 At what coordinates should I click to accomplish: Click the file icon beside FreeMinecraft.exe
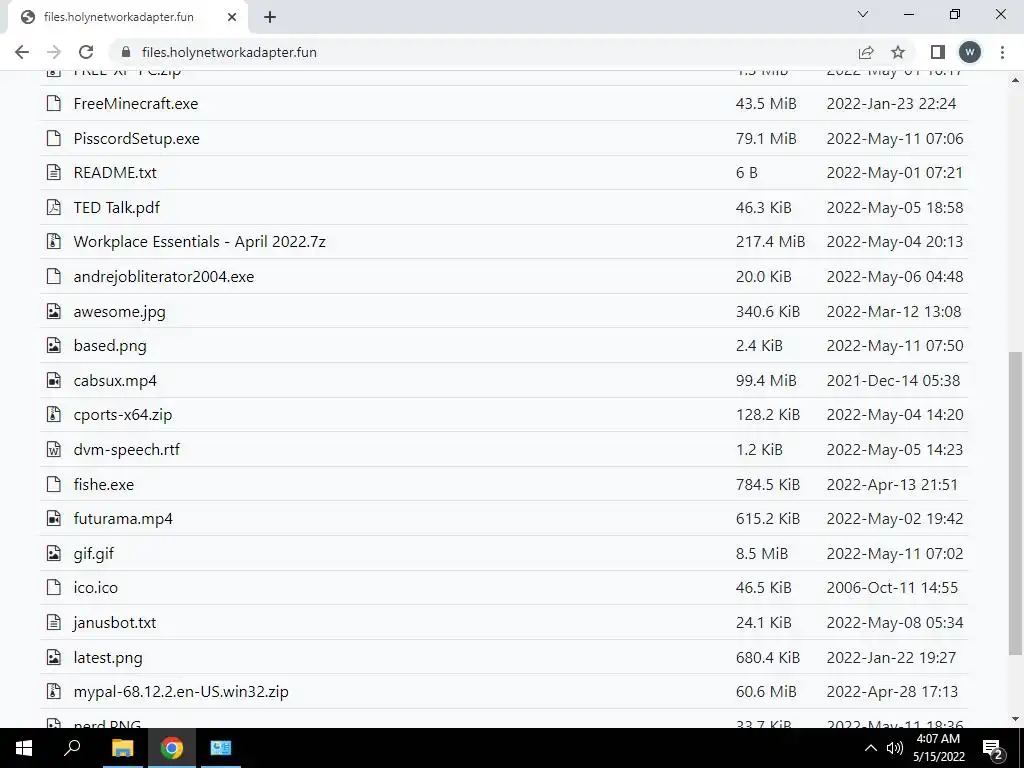54,103
